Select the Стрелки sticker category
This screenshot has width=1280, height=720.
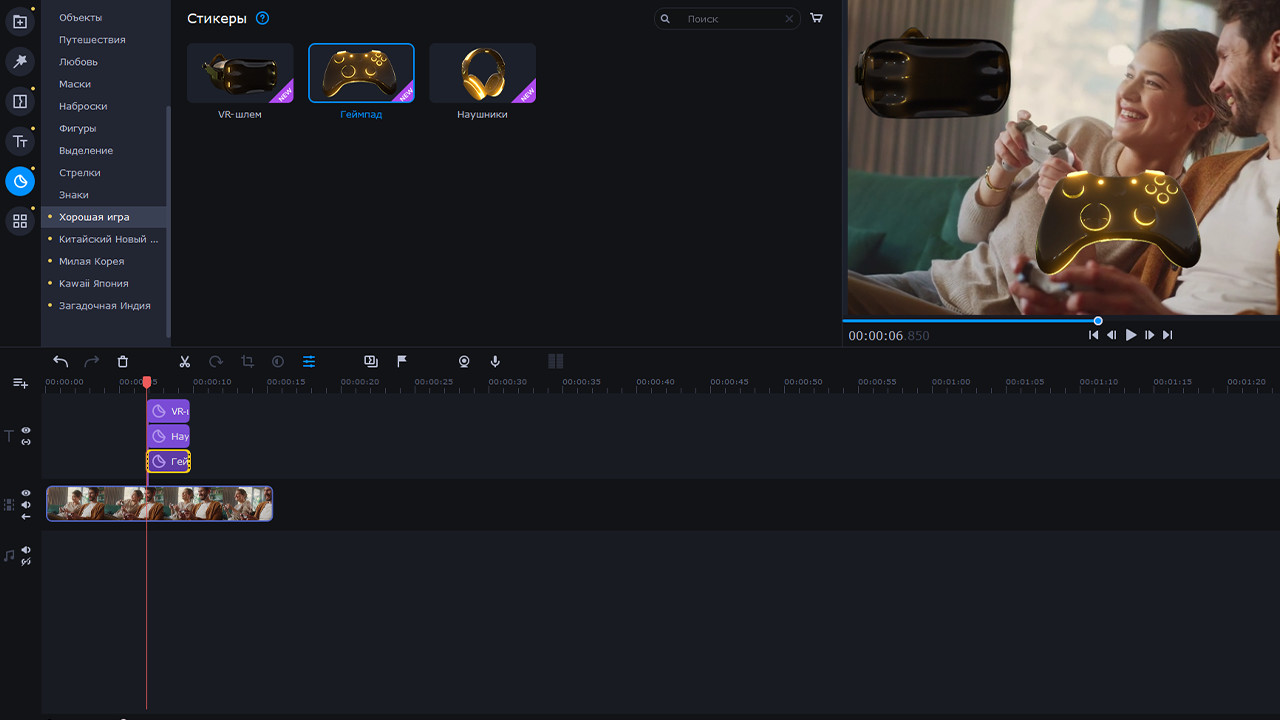pos(80,173)
